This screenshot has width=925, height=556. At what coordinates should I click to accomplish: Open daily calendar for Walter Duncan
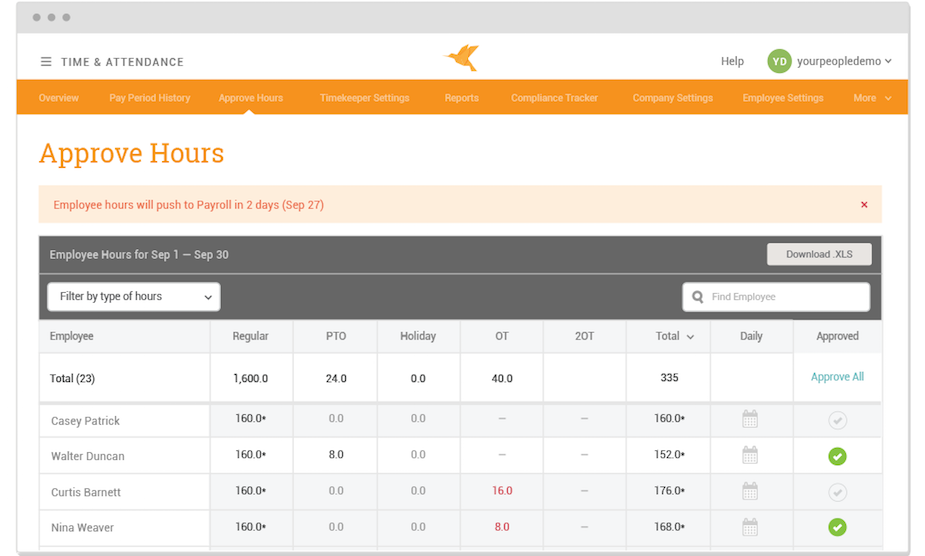(750, 455)
